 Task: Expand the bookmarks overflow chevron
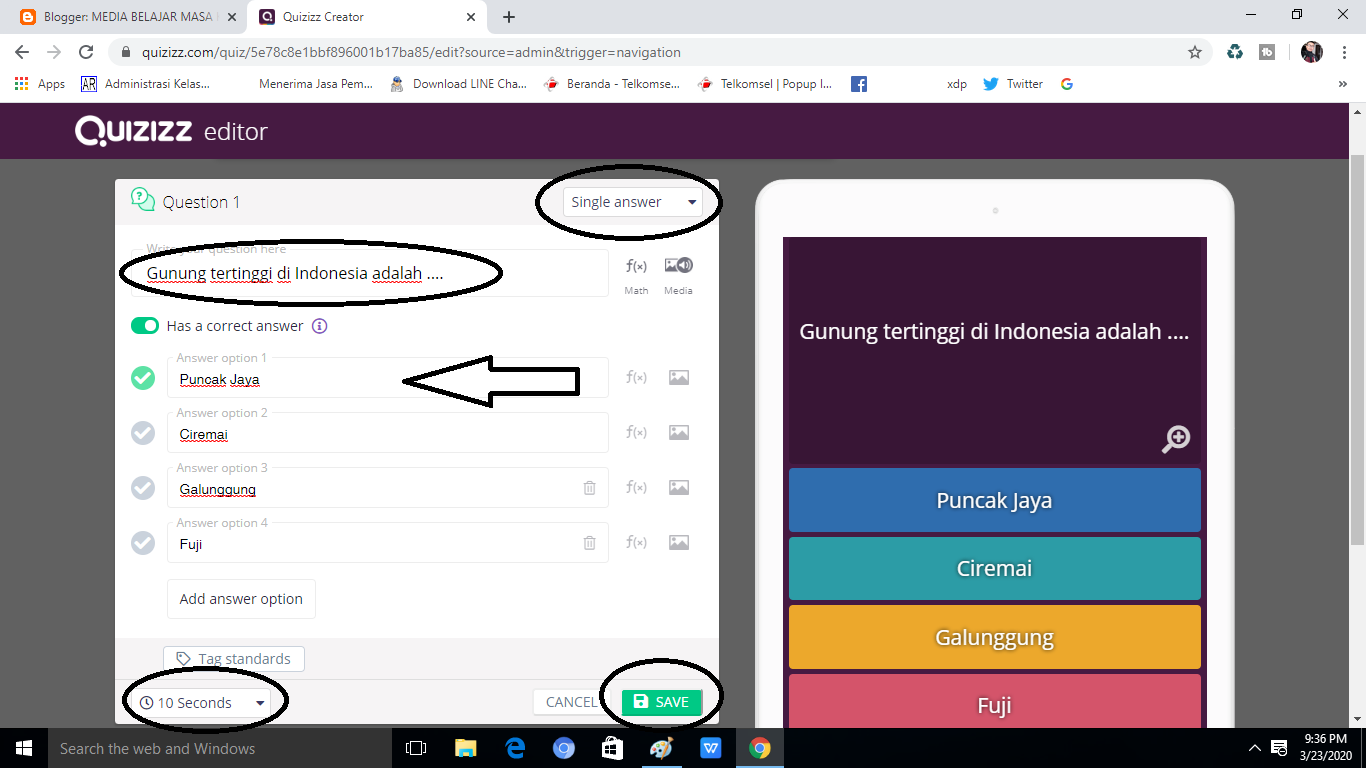point(1344,84)
